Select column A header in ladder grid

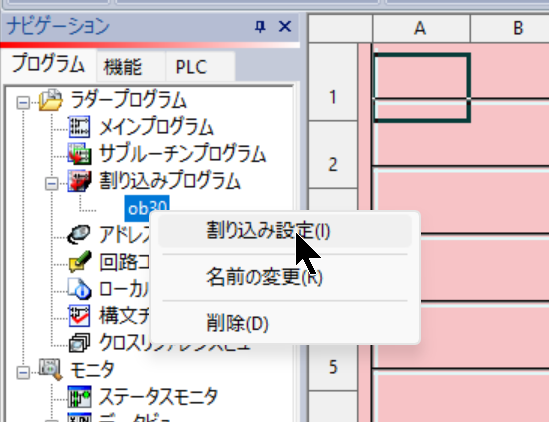pyautogui.click(x=421, y=28)
